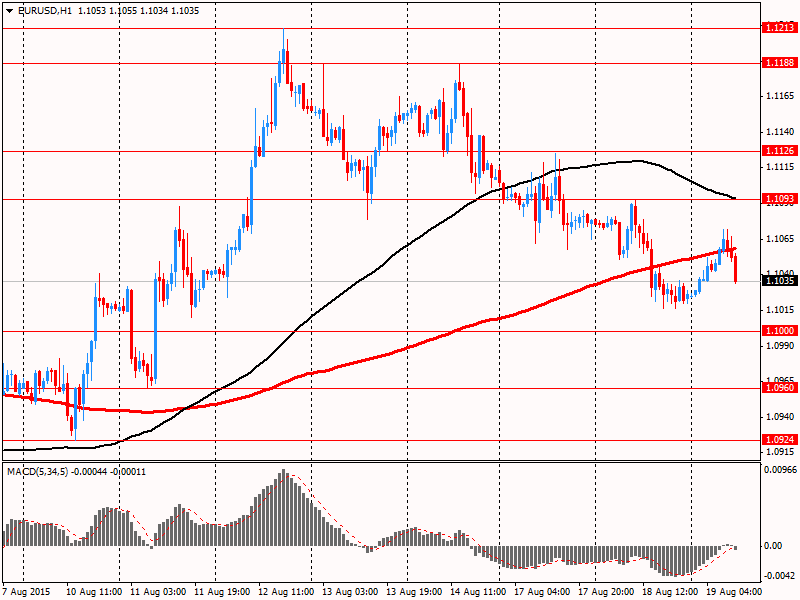Open the chart menu triangle beside EURUSD,H1
Screen dimensions: 800x600
click(10, 11)
